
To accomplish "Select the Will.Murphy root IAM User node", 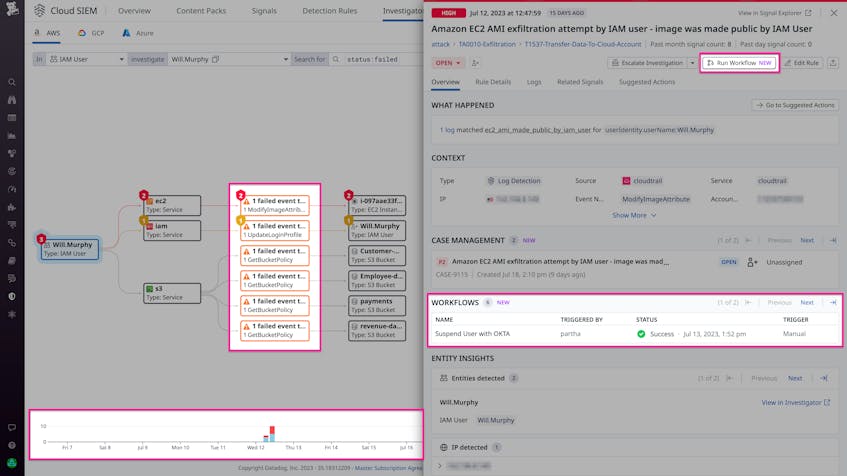I will tap(70, 249).
